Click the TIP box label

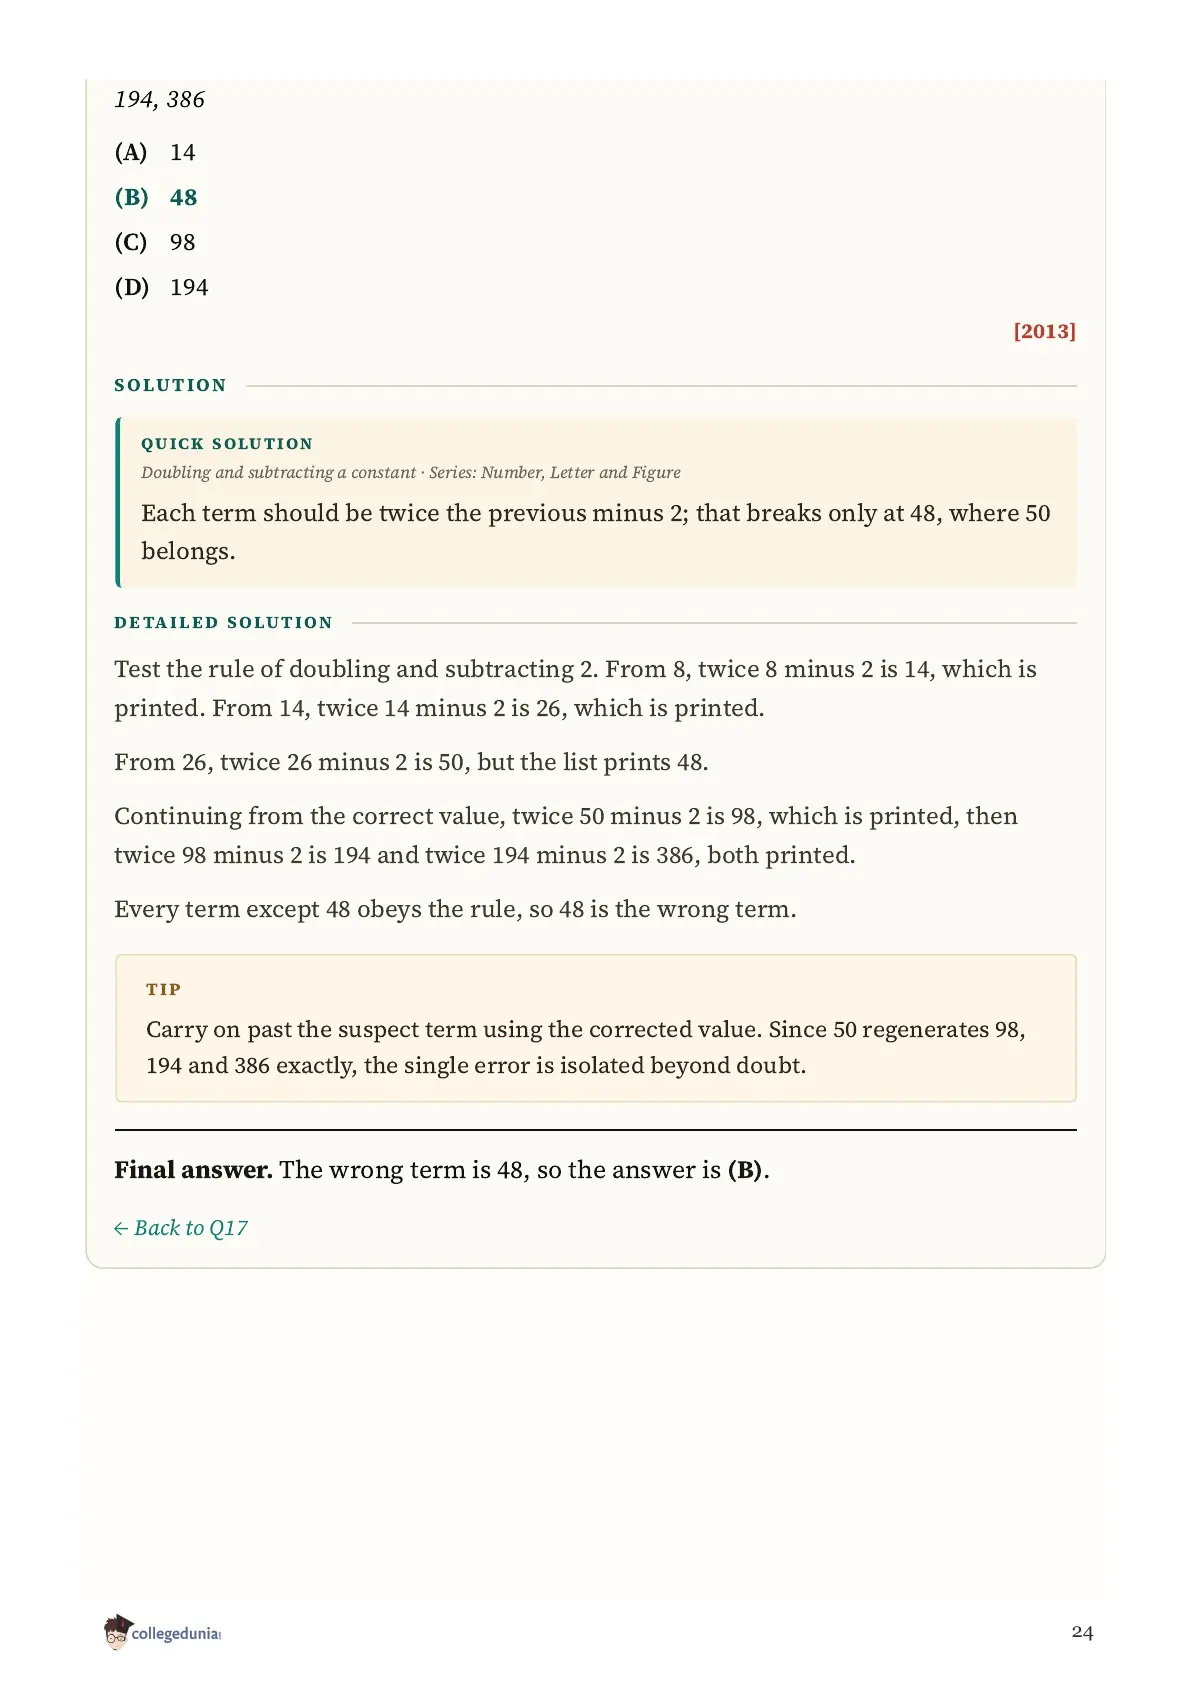163,989
